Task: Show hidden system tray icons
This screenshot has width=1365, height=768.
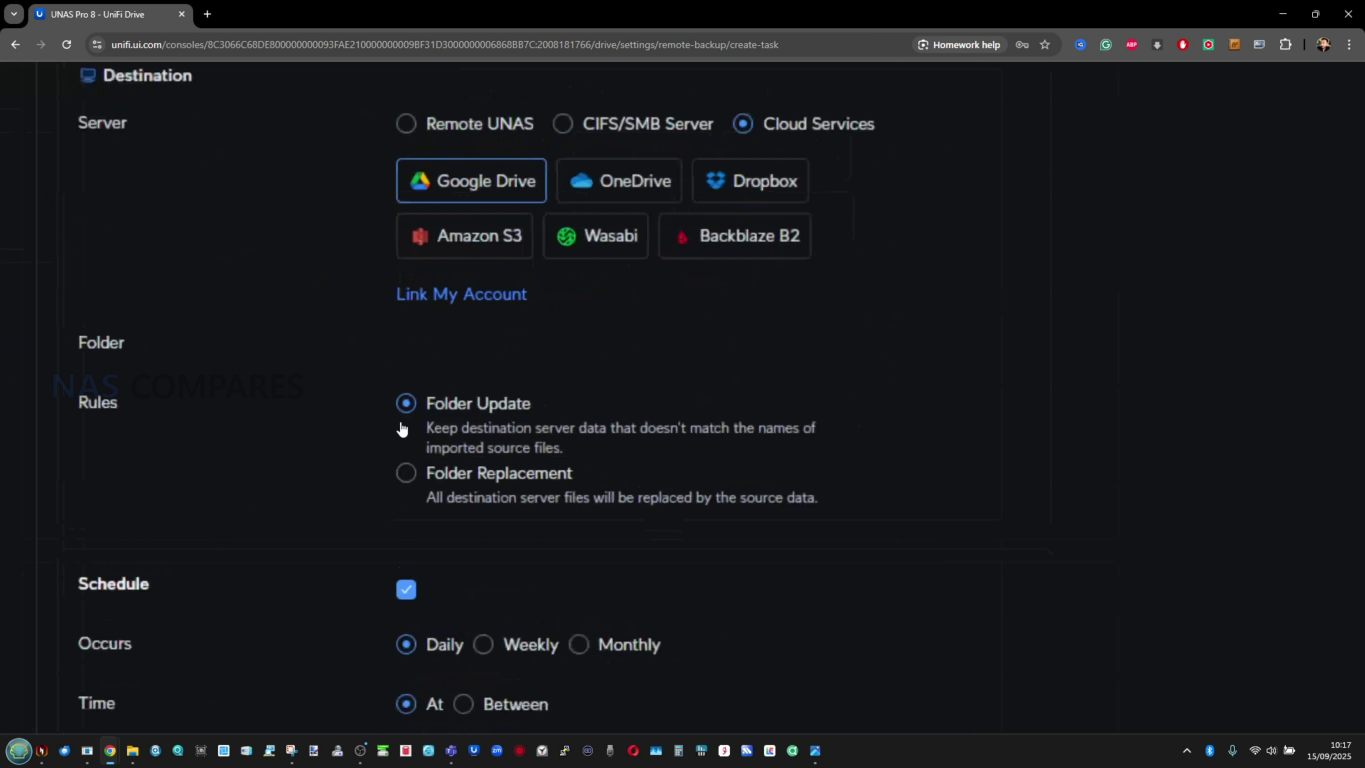Action: pos(1187,751)
